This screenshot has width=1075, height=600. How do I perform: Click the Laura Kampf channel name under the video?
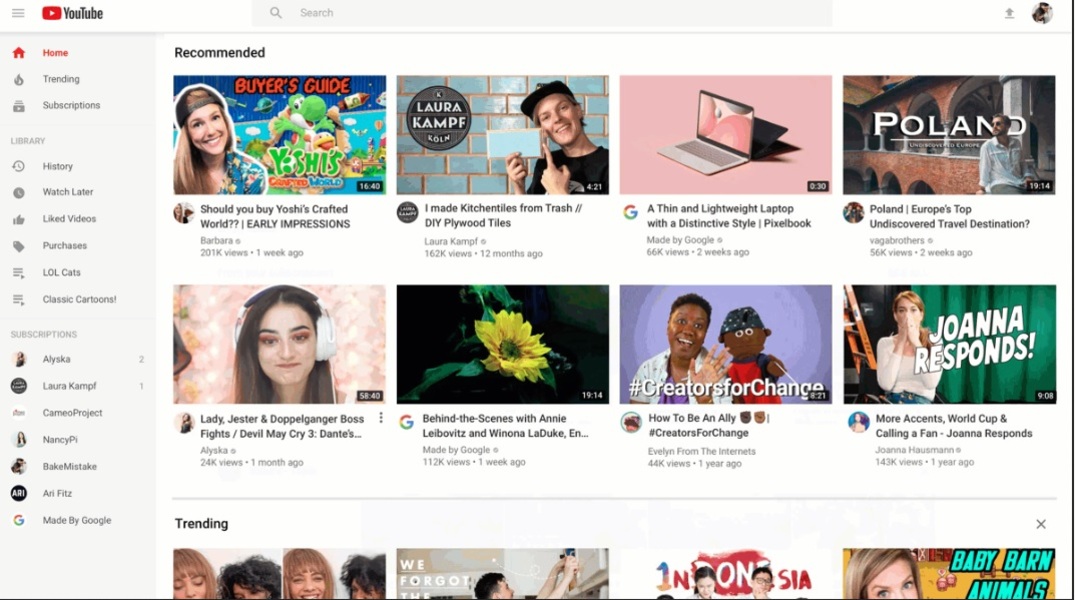coord(451,241)
